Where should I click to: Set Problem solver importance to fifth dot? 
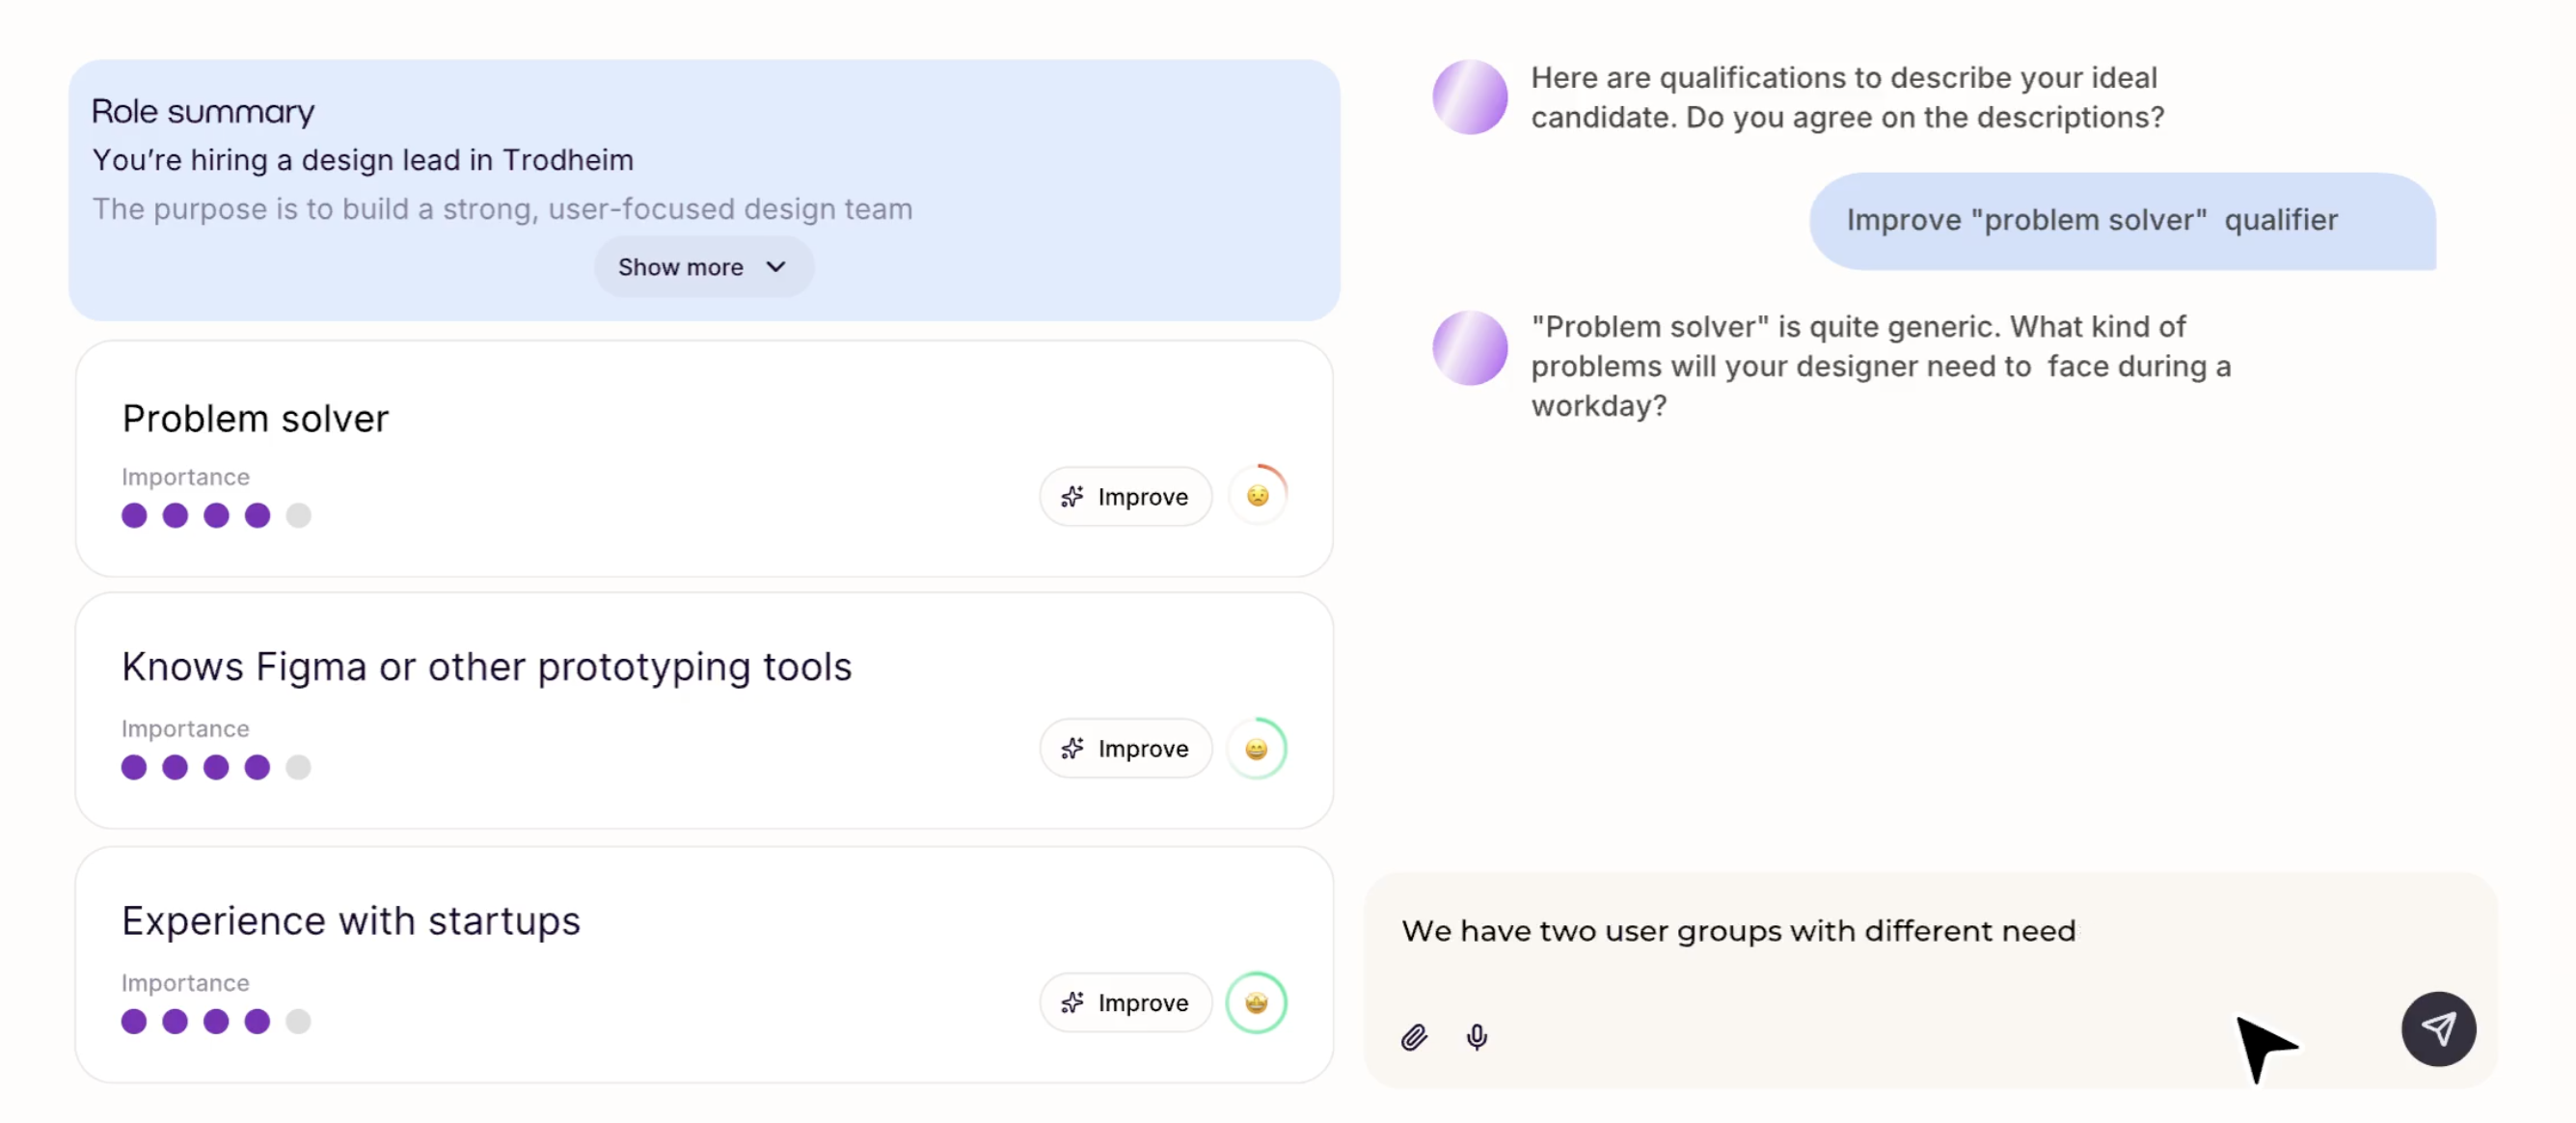tap(298, 515)
